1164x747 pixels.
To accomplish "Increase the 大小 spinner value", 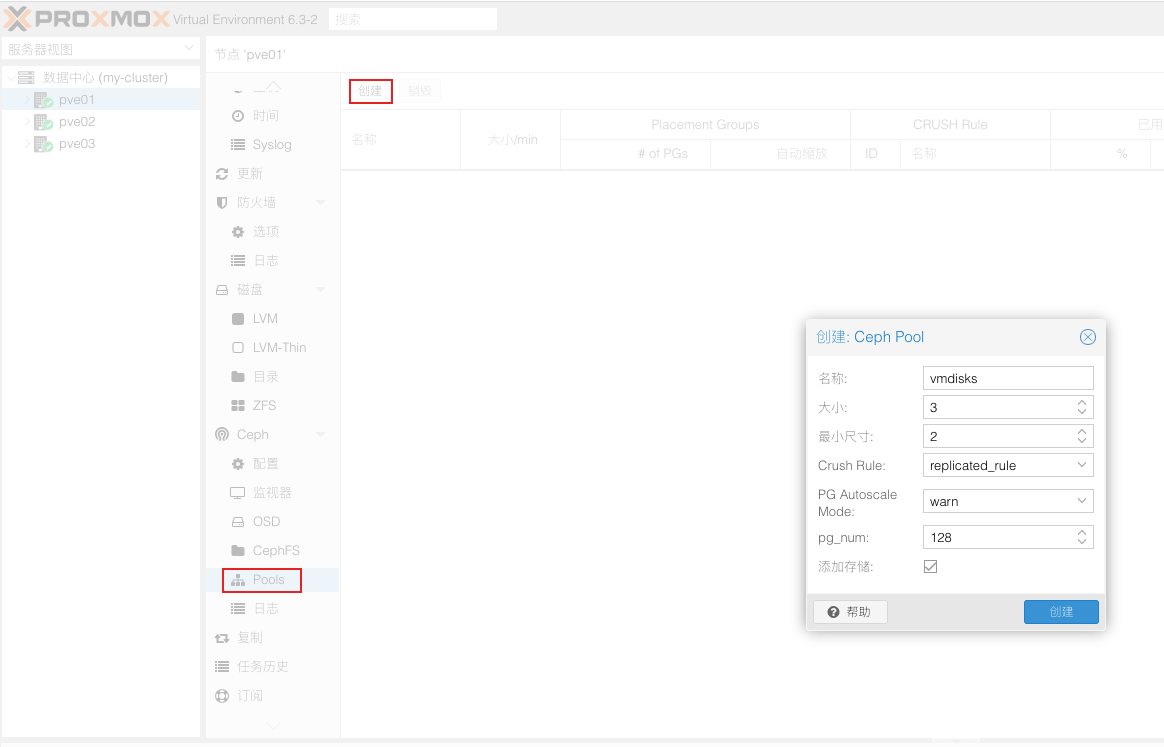I will (x=1082, y=402).
